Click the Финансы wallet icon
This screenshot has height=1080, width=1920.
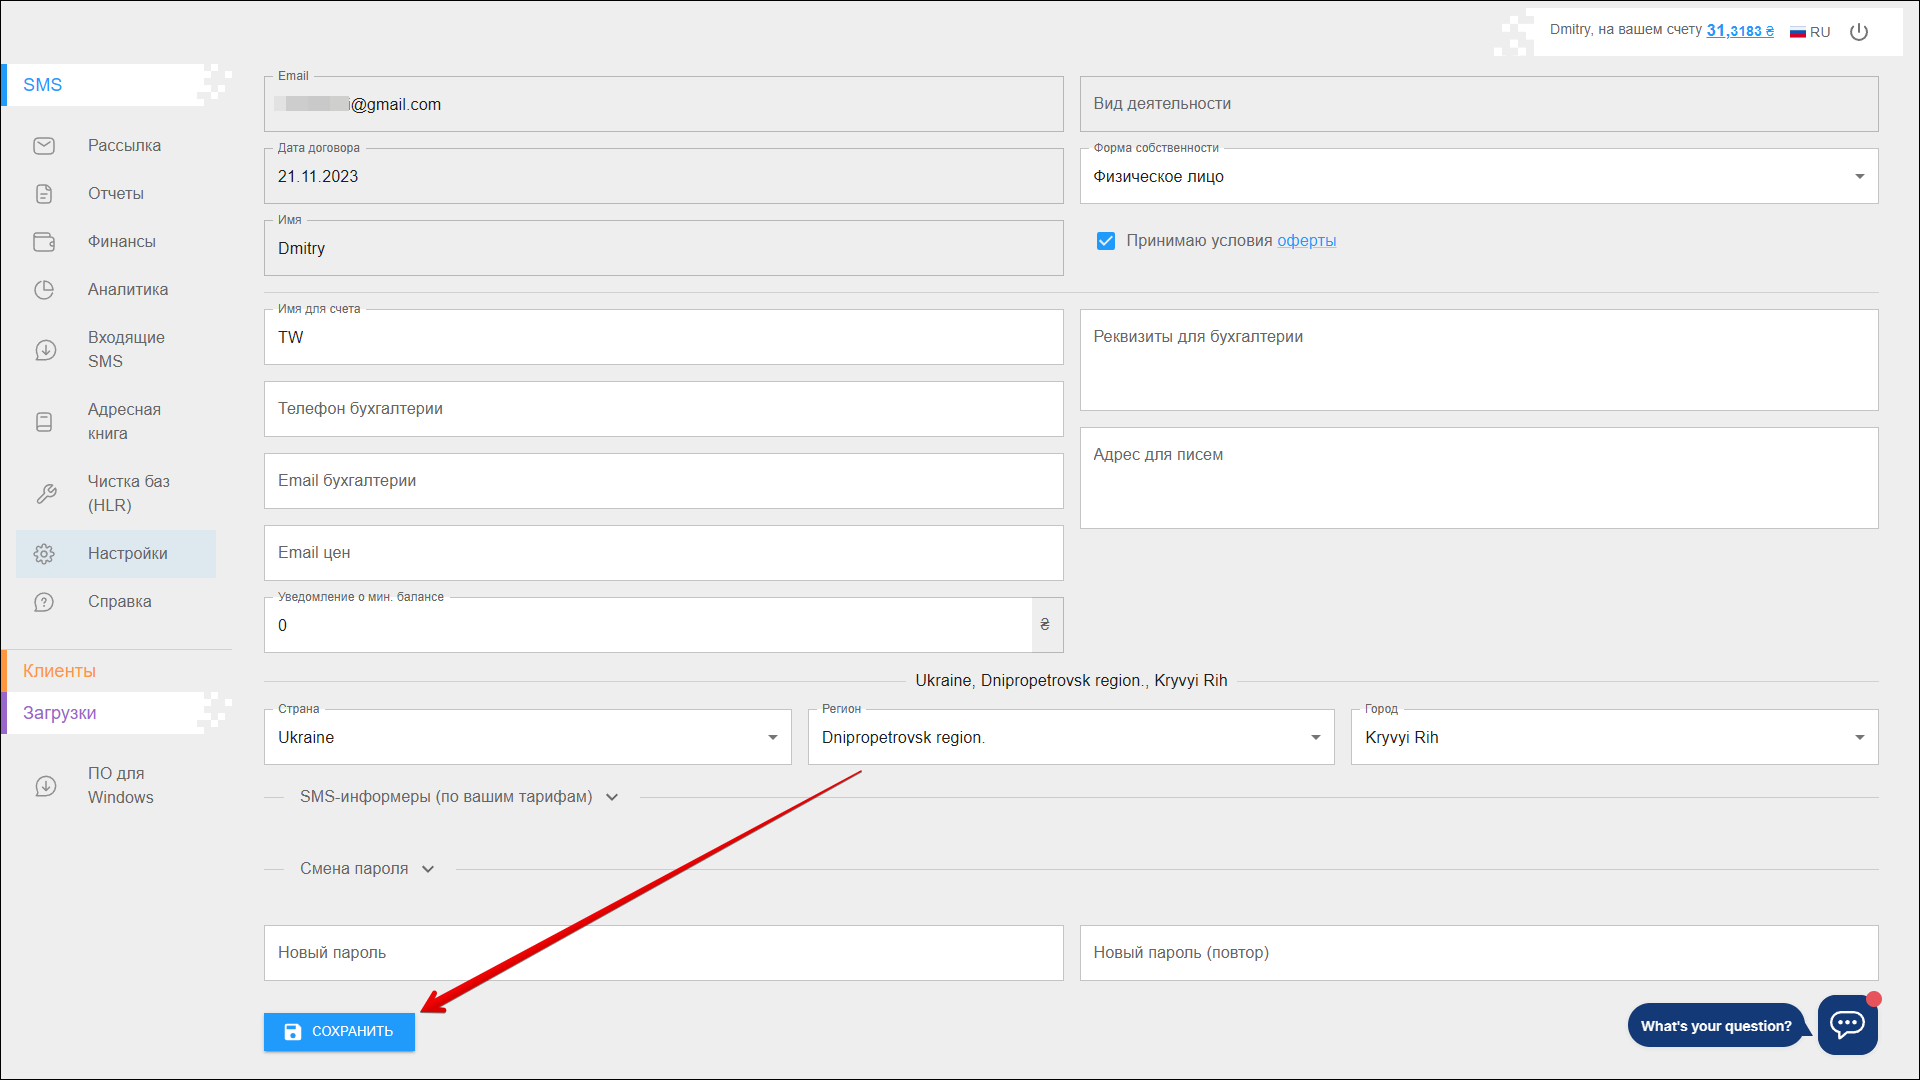[44, 242]
